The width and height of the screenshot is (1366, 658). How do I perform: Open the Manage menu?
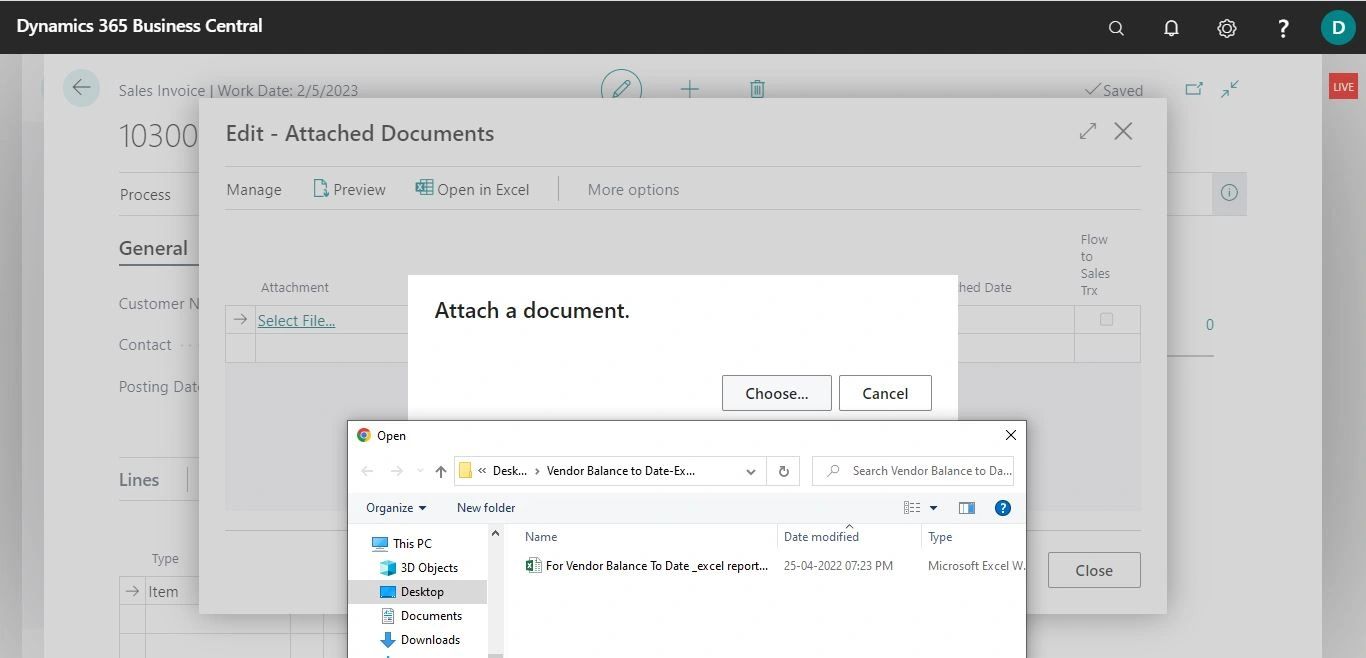253,188
